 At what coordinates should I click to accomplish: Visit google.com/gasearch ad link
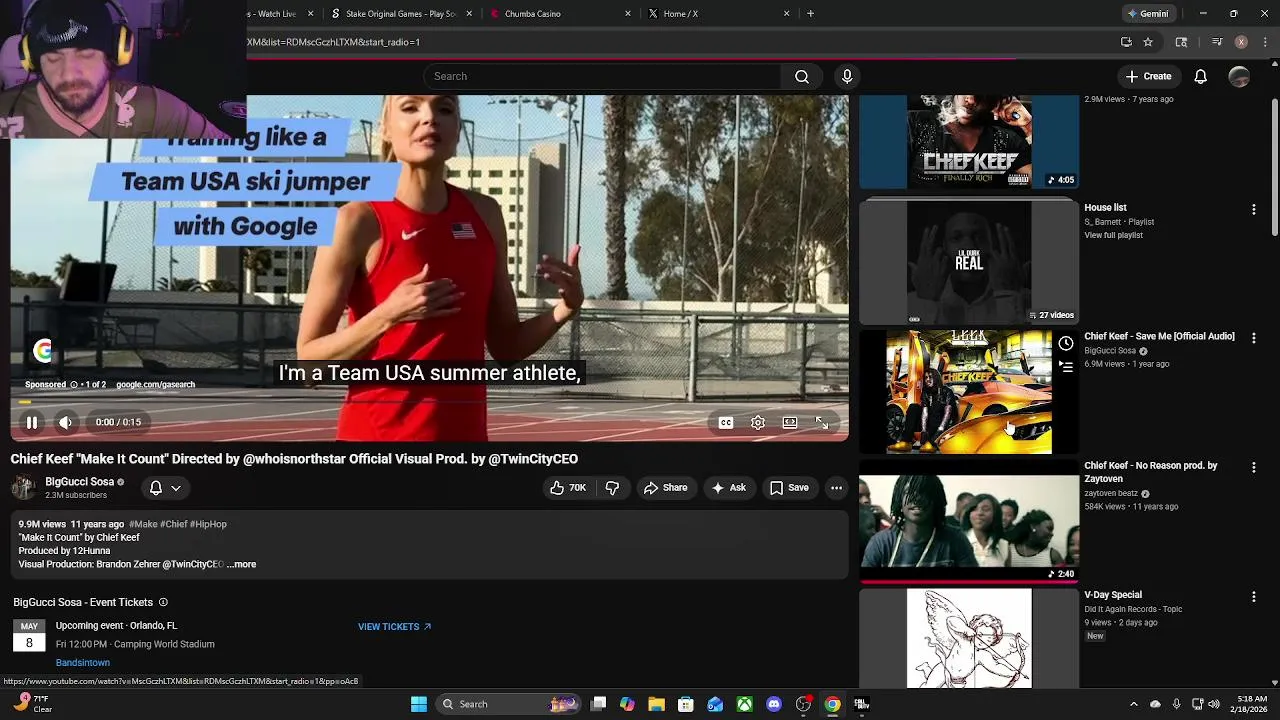pyautogui.click(x=155, y=384)
